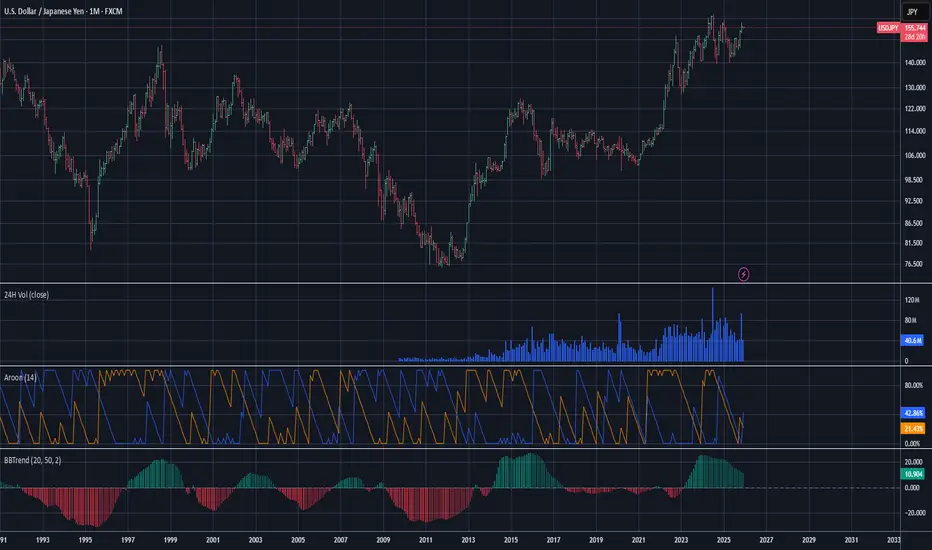932x550 pixels.
Task: Click the 120M volume axis label
Action: click(x=911, y=300)
